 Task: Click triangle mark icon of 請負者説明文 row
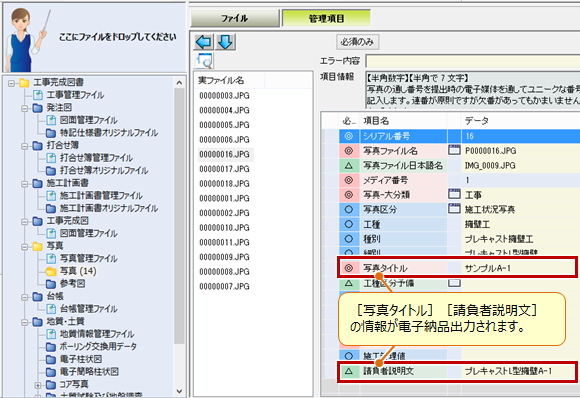pos(348,371)
